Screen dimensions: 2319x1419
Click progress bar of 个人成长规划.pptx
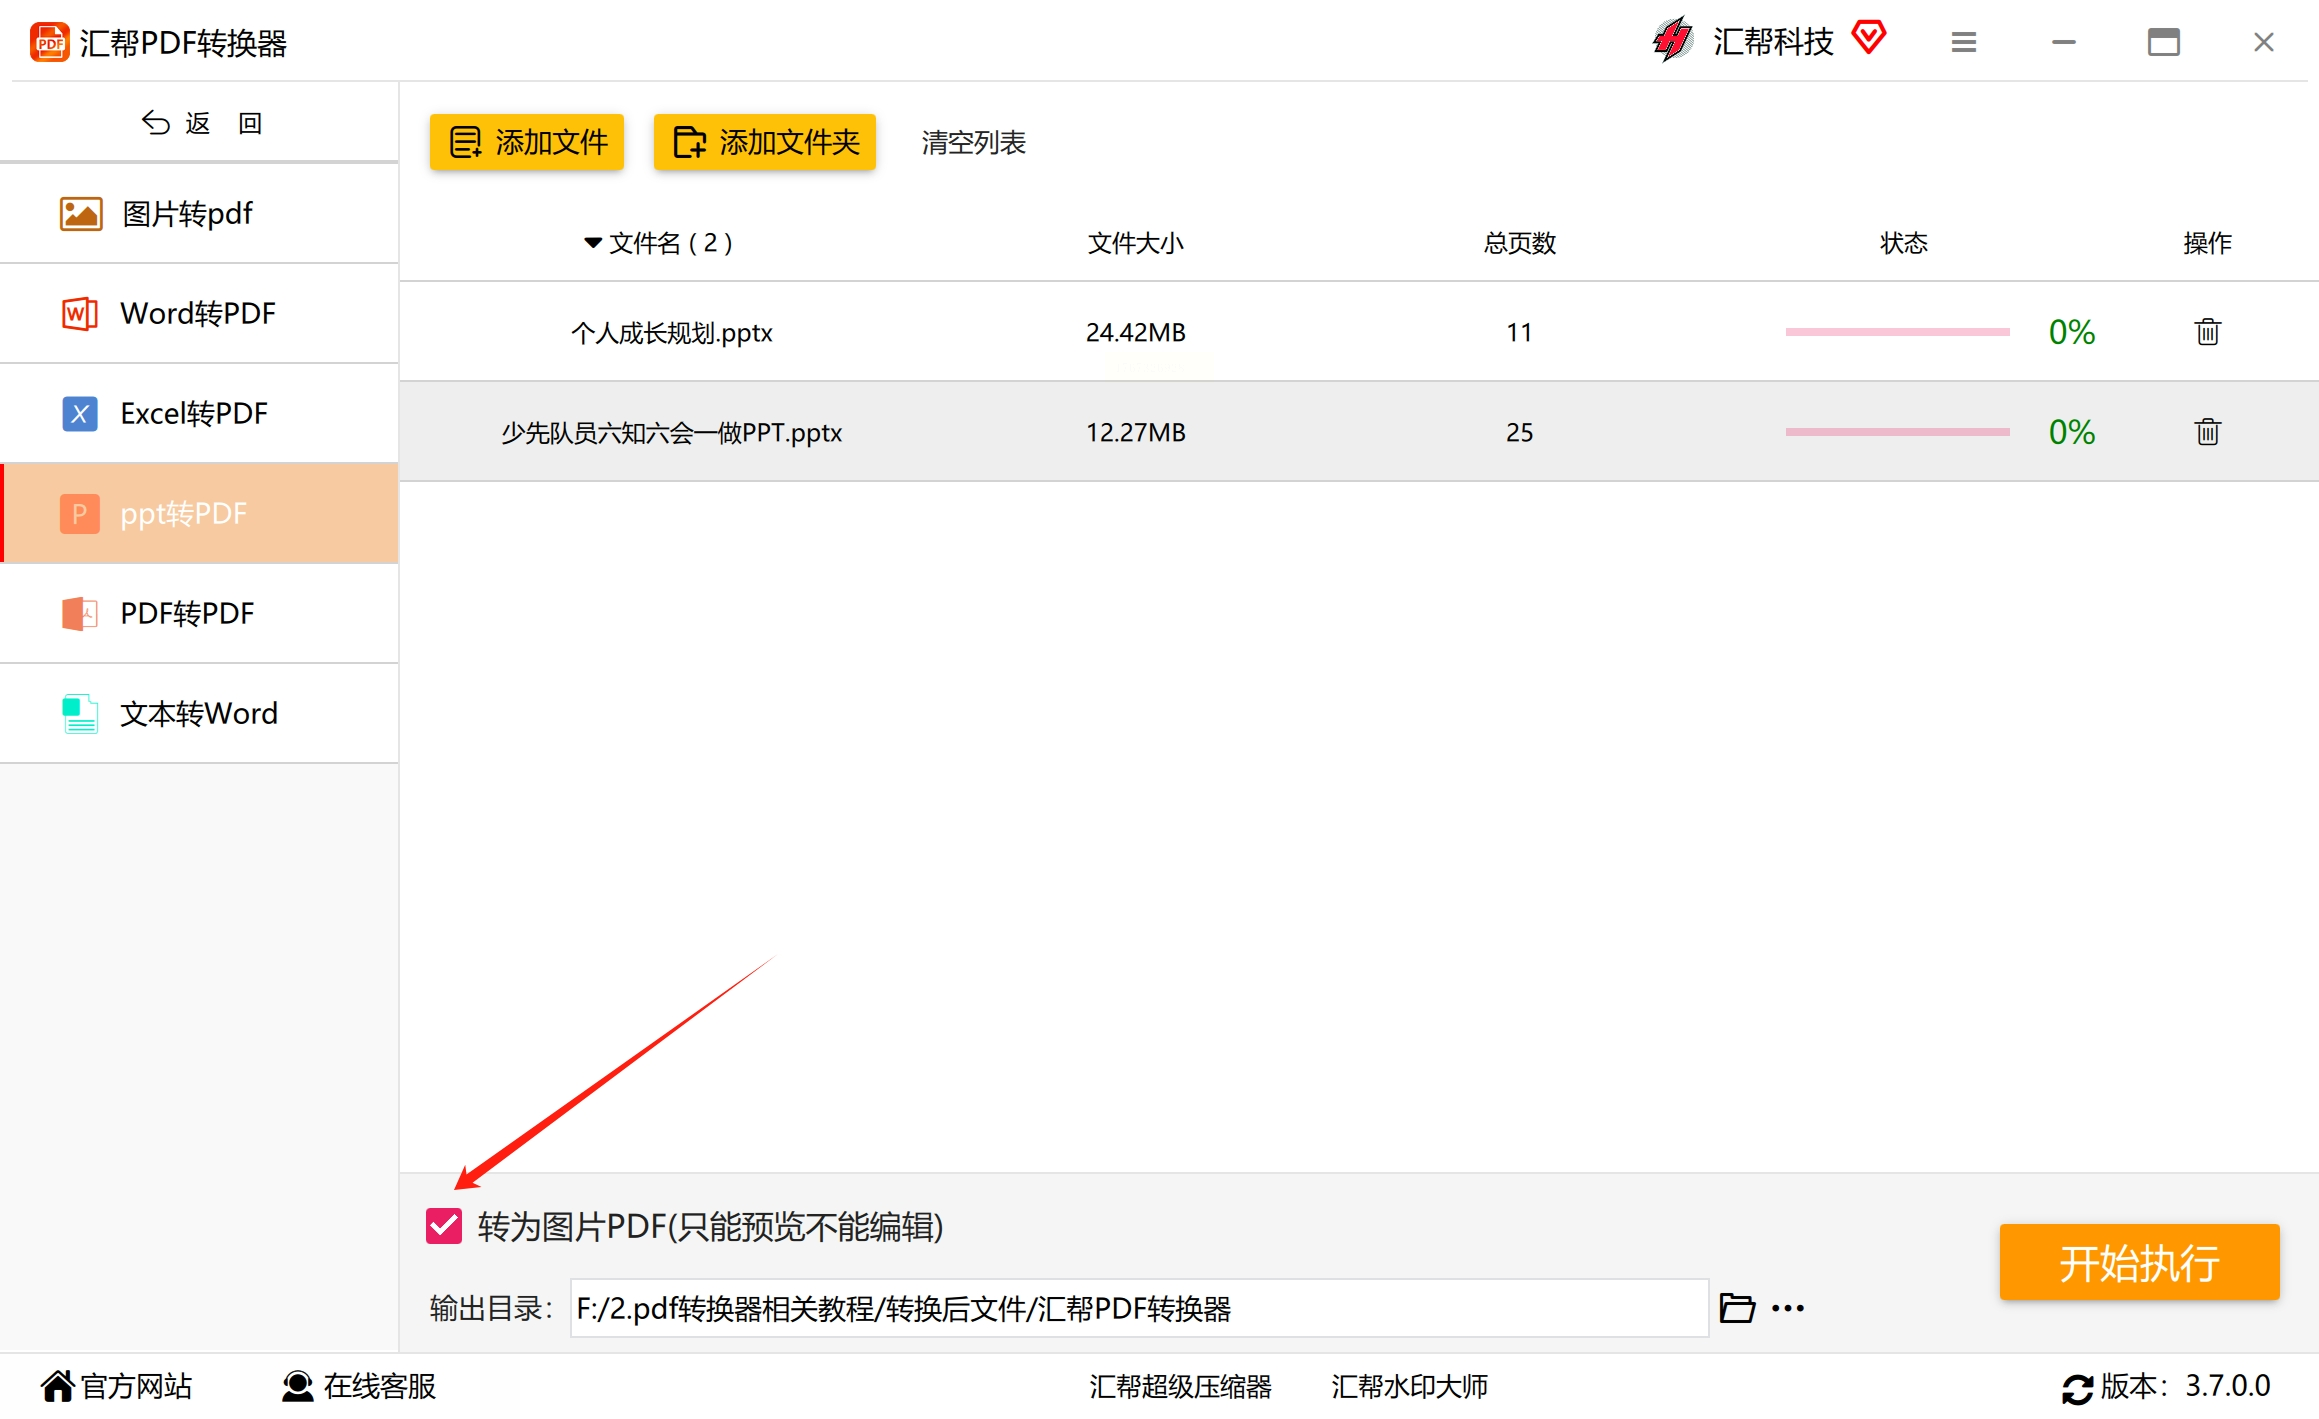coord(1897,332)
